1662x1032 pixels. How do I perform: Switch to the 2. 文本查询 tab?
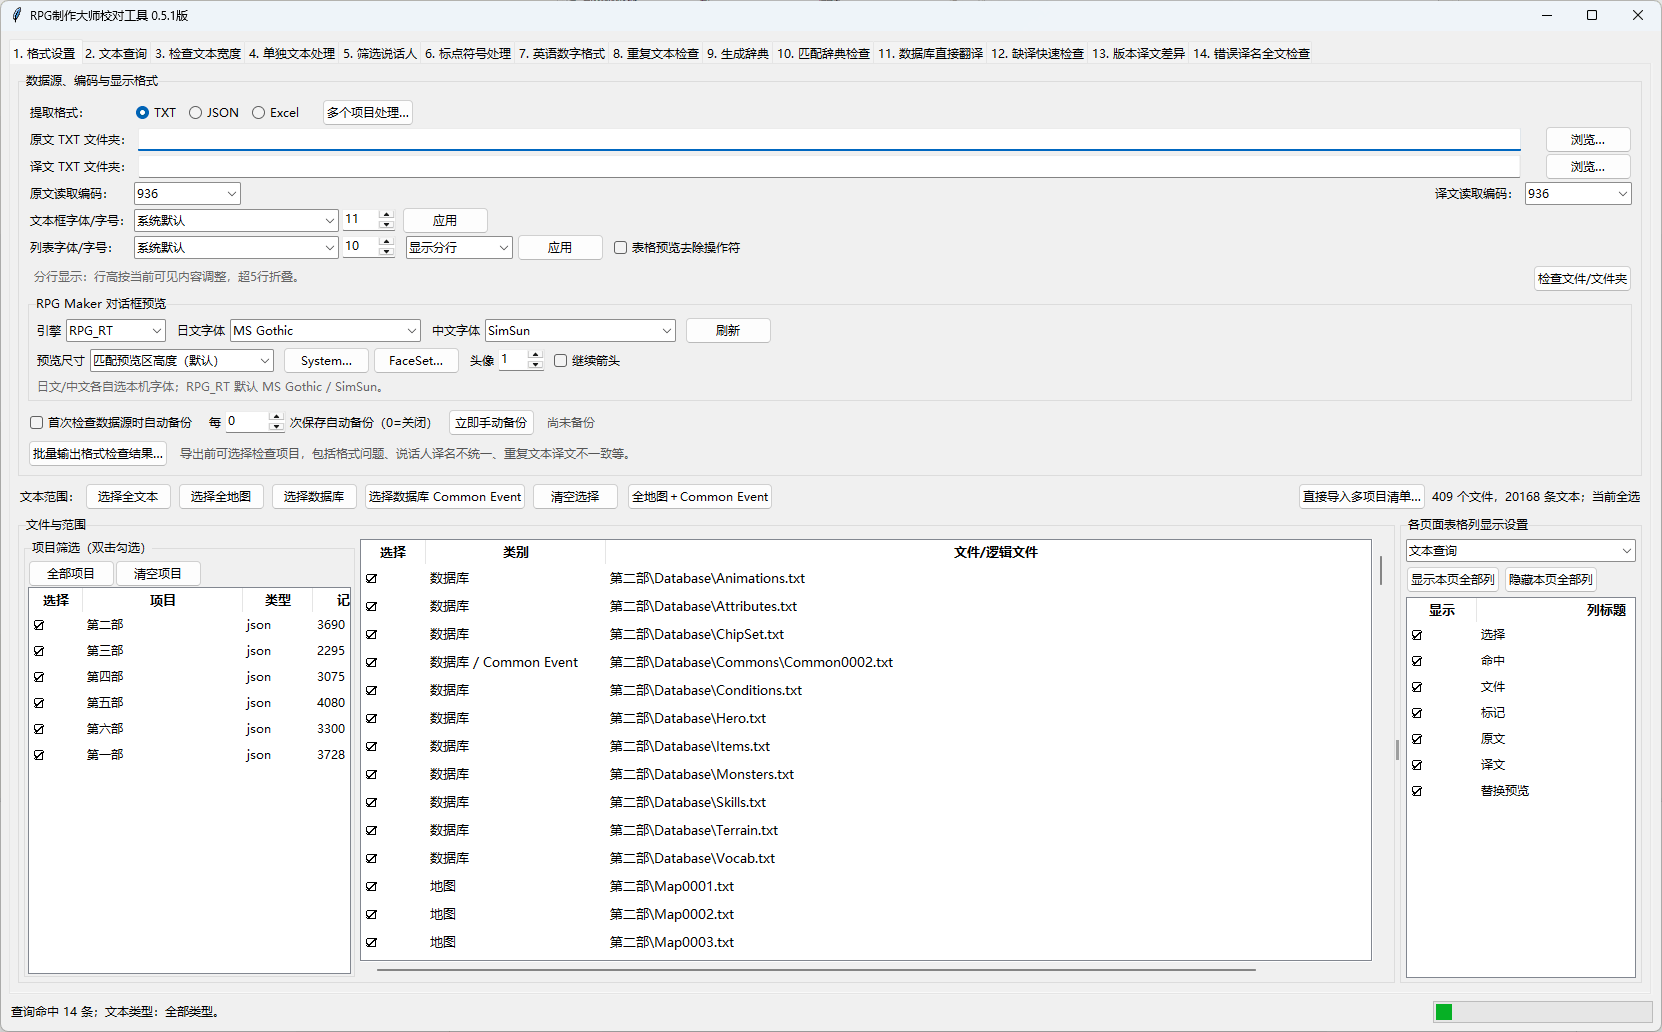(x=116, y=54)
